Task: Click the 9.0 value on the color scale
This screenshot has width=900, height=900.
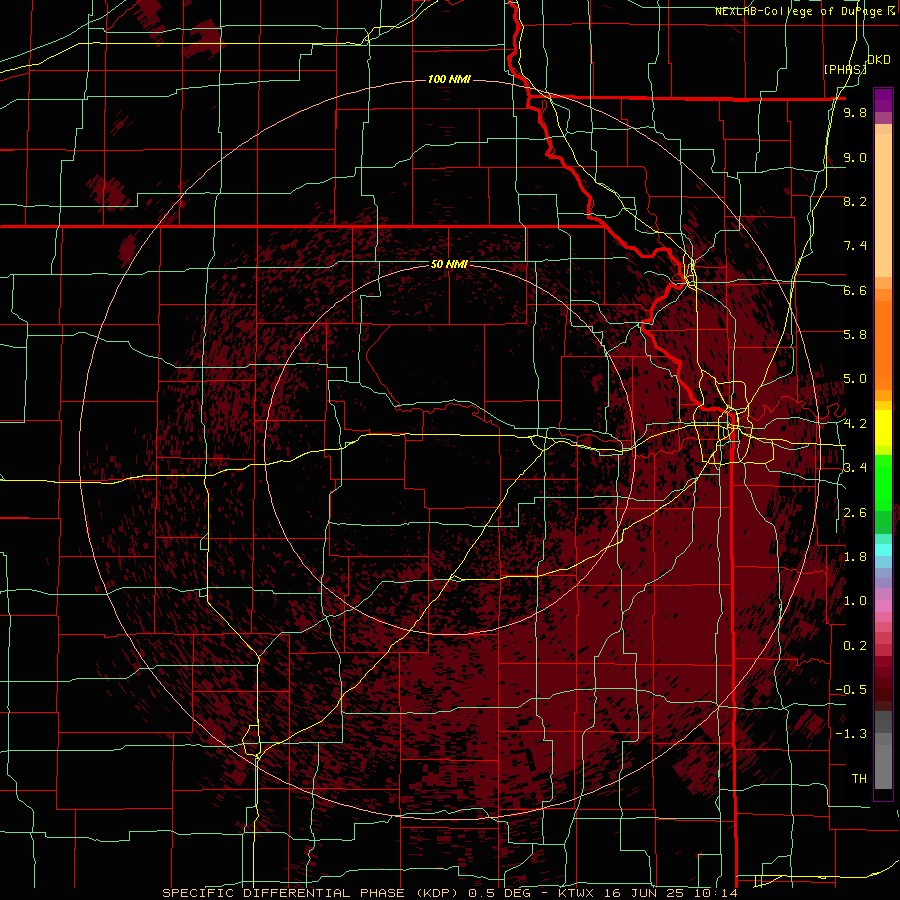Action: (x=855, y=157)
